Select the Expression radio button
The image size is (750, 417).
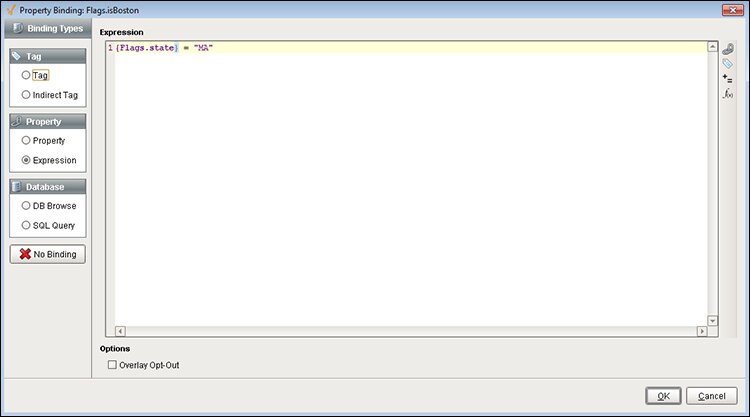(26, 160)
